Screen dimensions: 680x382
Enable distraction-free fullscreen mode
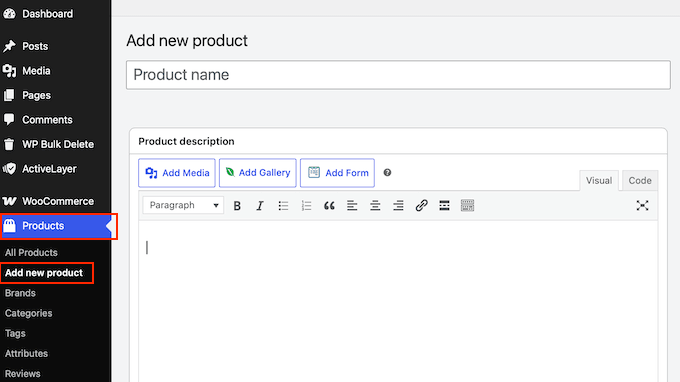point(642,206)
